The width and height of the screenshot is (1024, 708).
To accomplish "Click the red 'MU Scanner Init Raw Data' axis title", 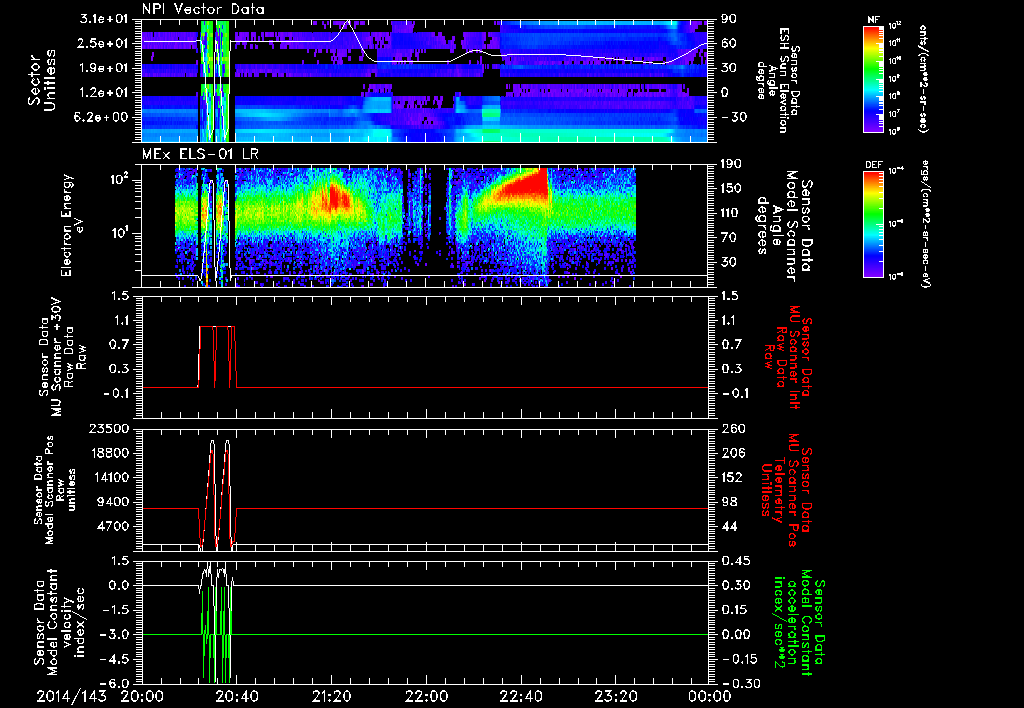I will [x=788, y=357].
